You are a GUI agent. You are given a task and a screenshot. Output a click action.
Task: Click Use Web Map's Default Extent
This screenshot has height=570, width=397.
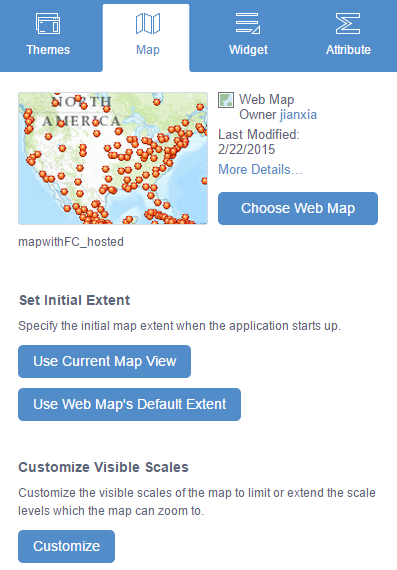(129, 404)
